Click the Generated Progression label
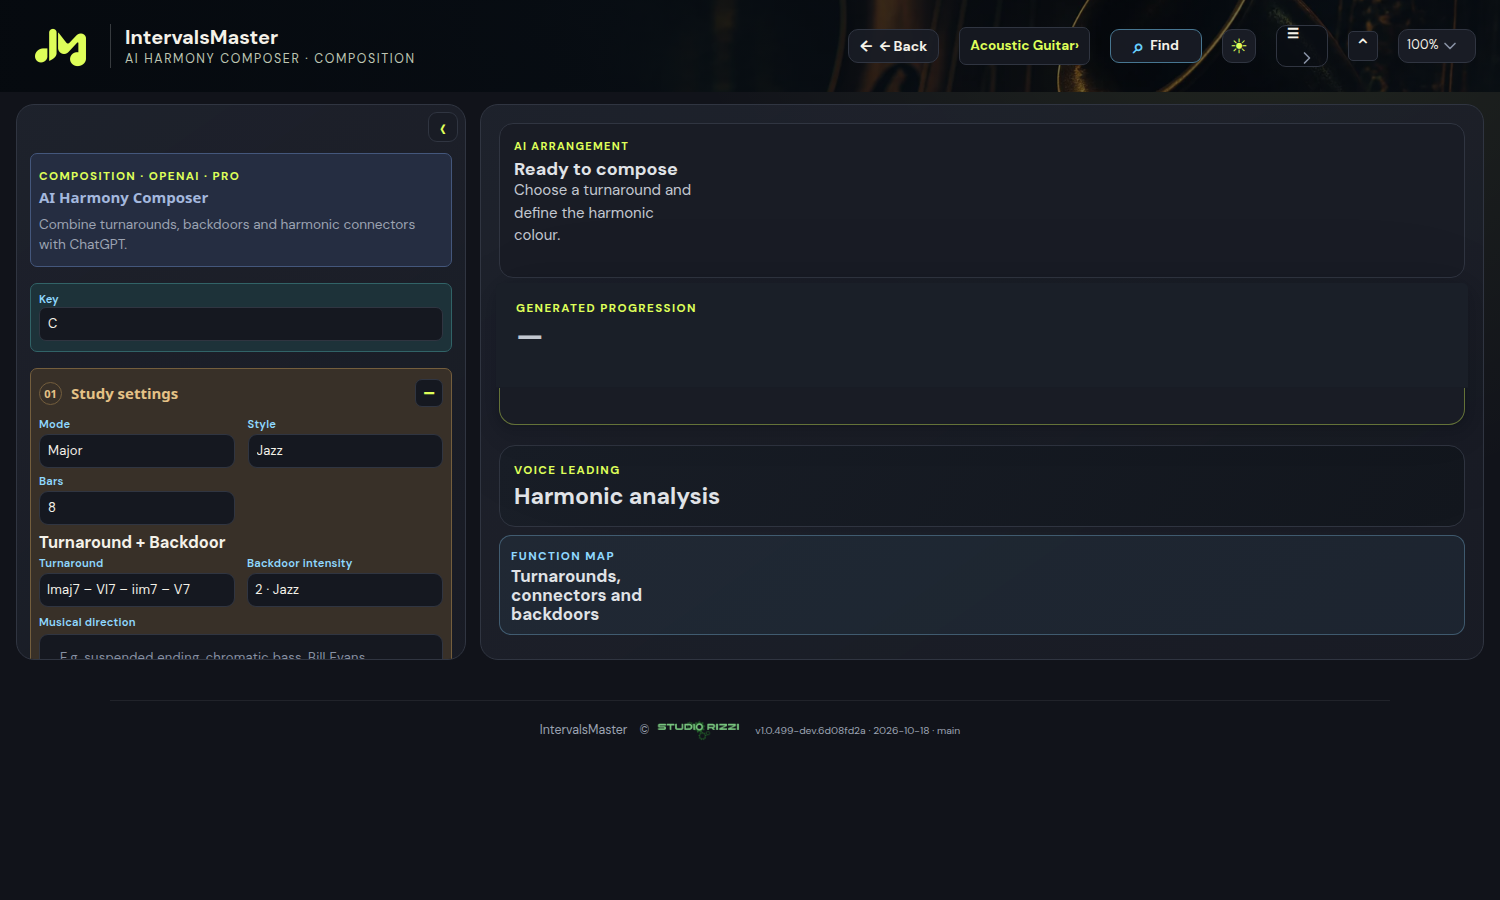The width and height of the screenshot is (1500, 900). click(606, 308)
